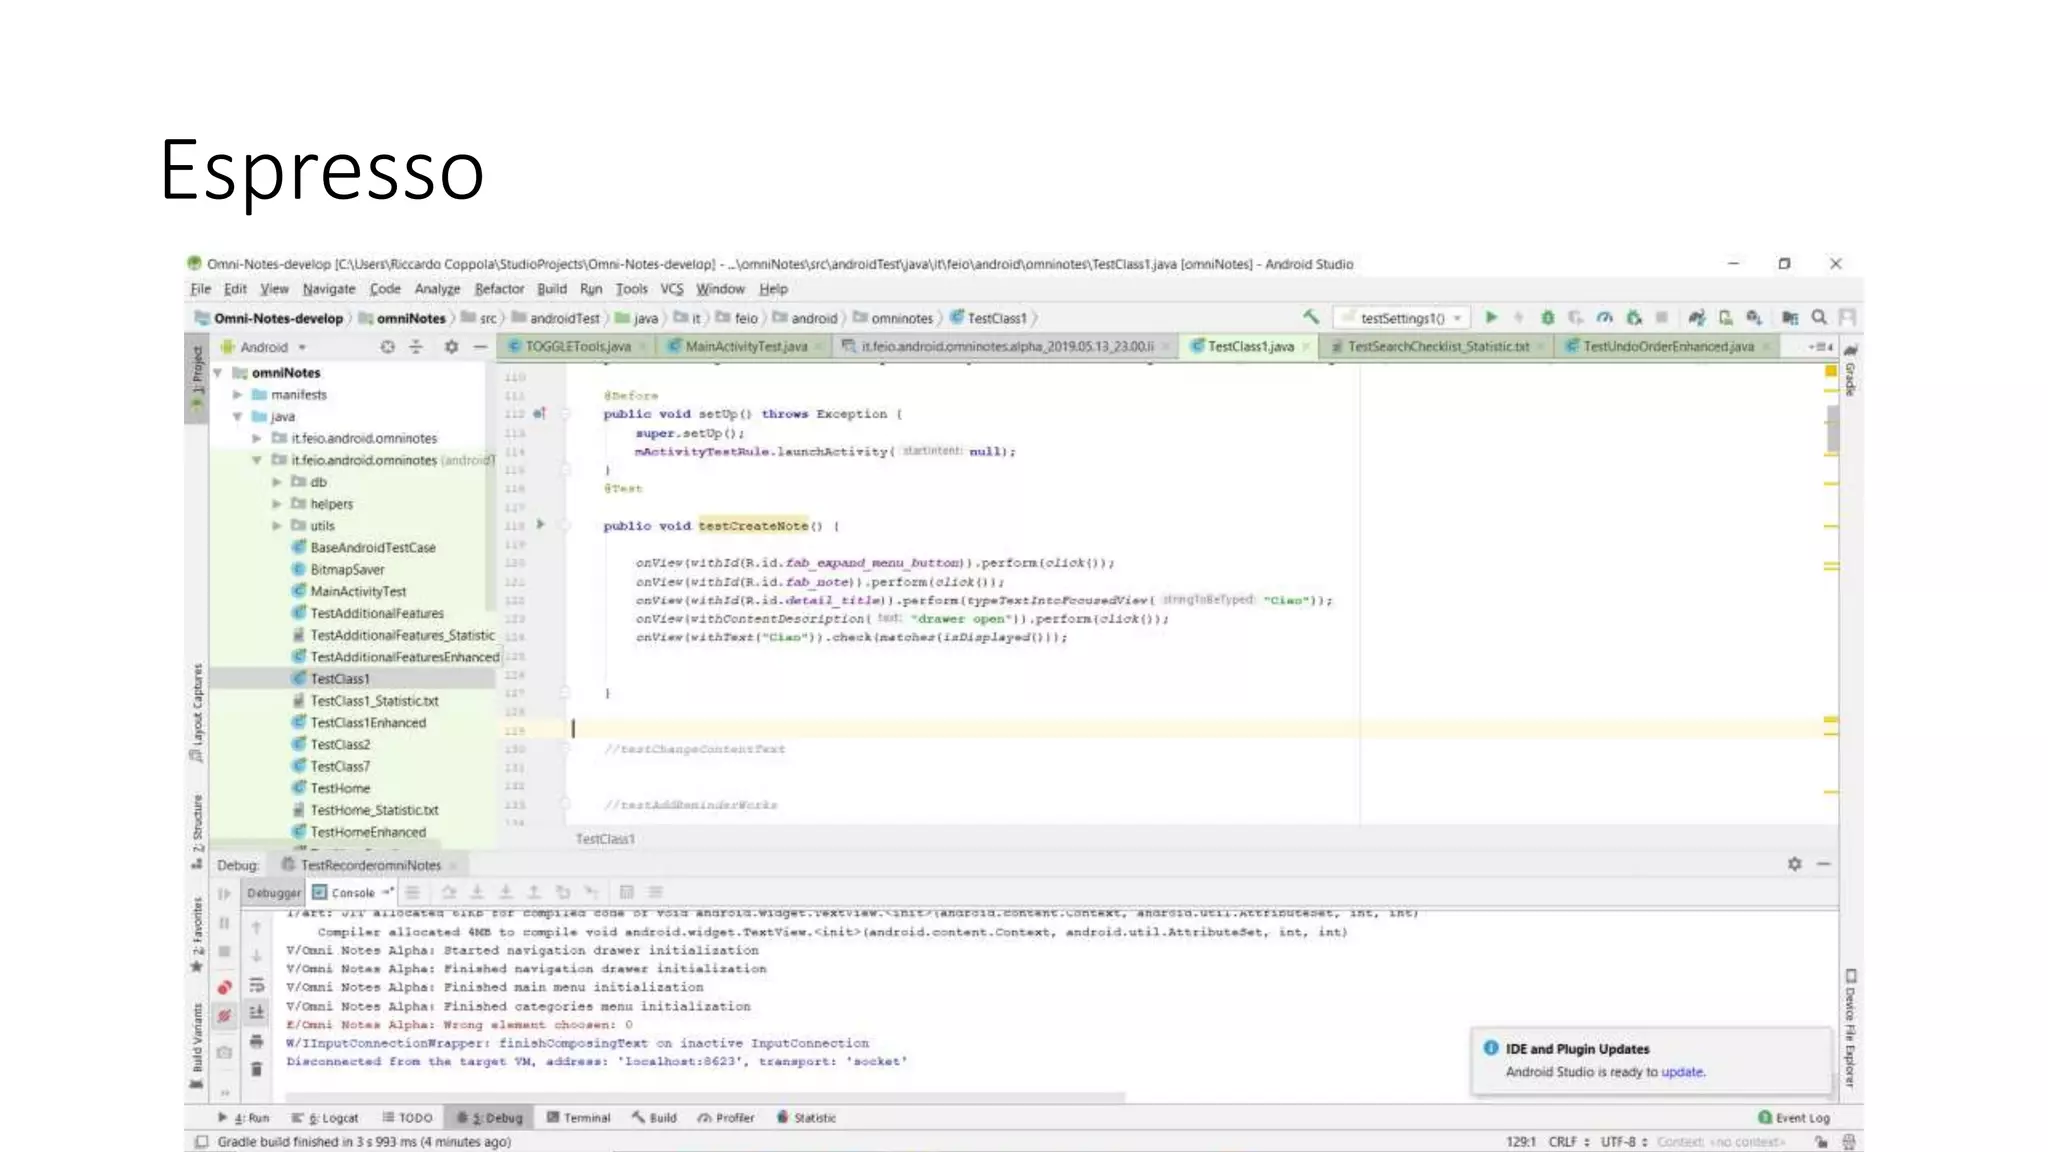Click the Make Project hammer icon

1311,317
